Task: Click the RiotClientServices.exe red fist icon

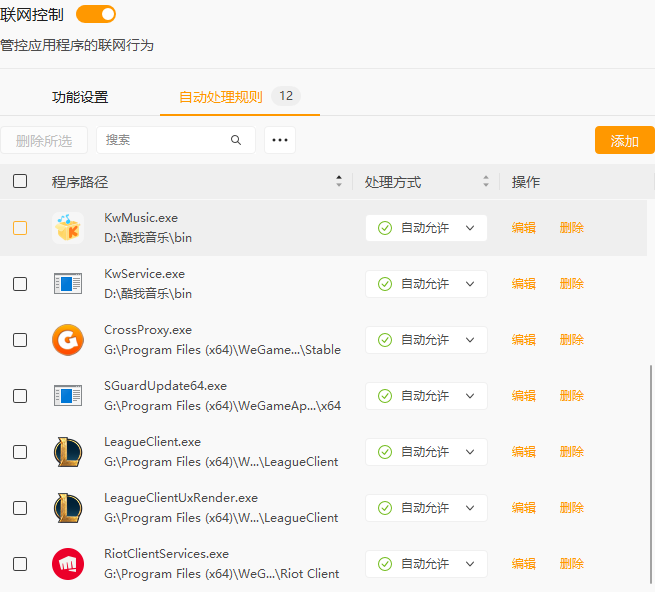Action: [68, 564]
